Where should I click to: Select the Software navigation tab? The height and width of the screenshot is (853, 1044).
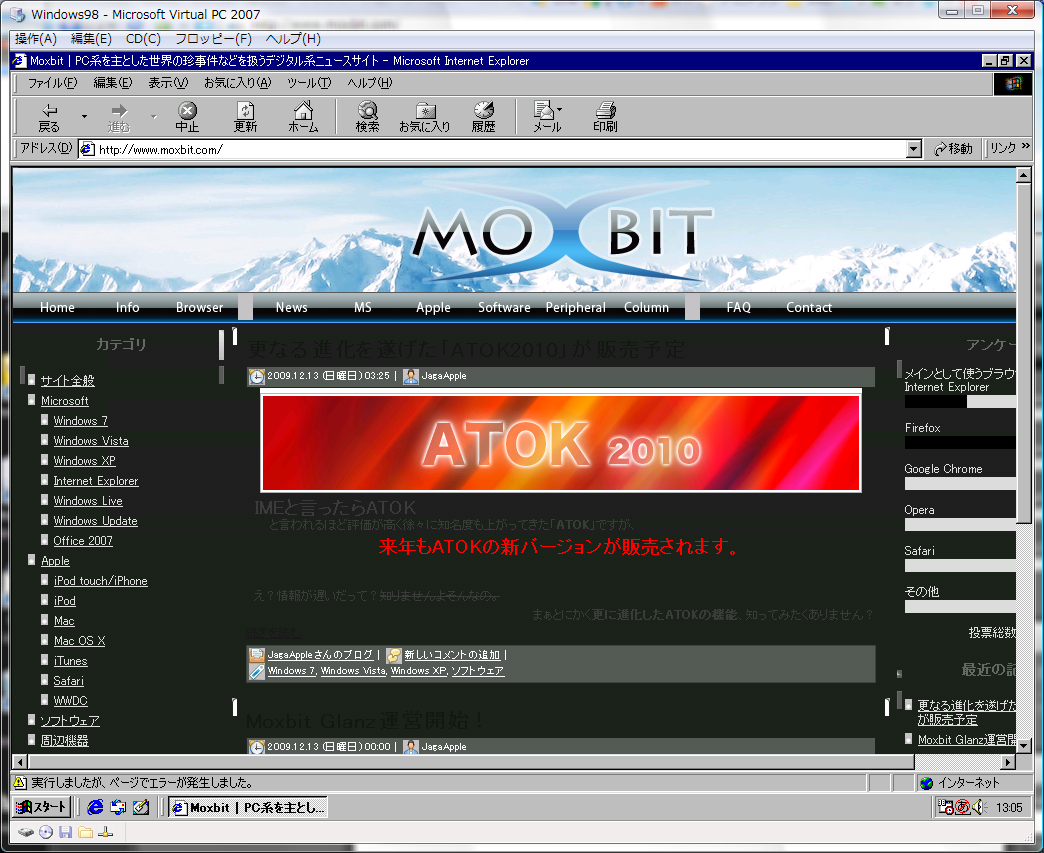click(504, 307)
